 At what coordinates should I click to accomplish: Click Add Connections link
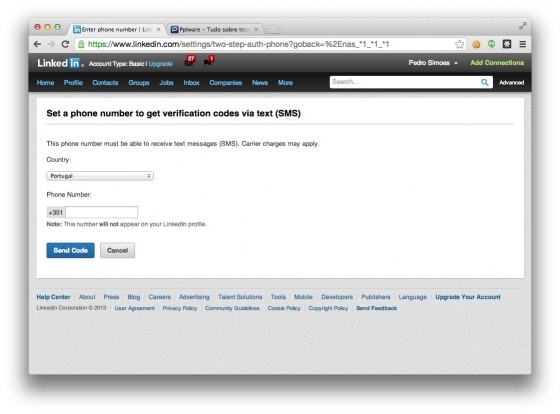(x=497, y=63)
